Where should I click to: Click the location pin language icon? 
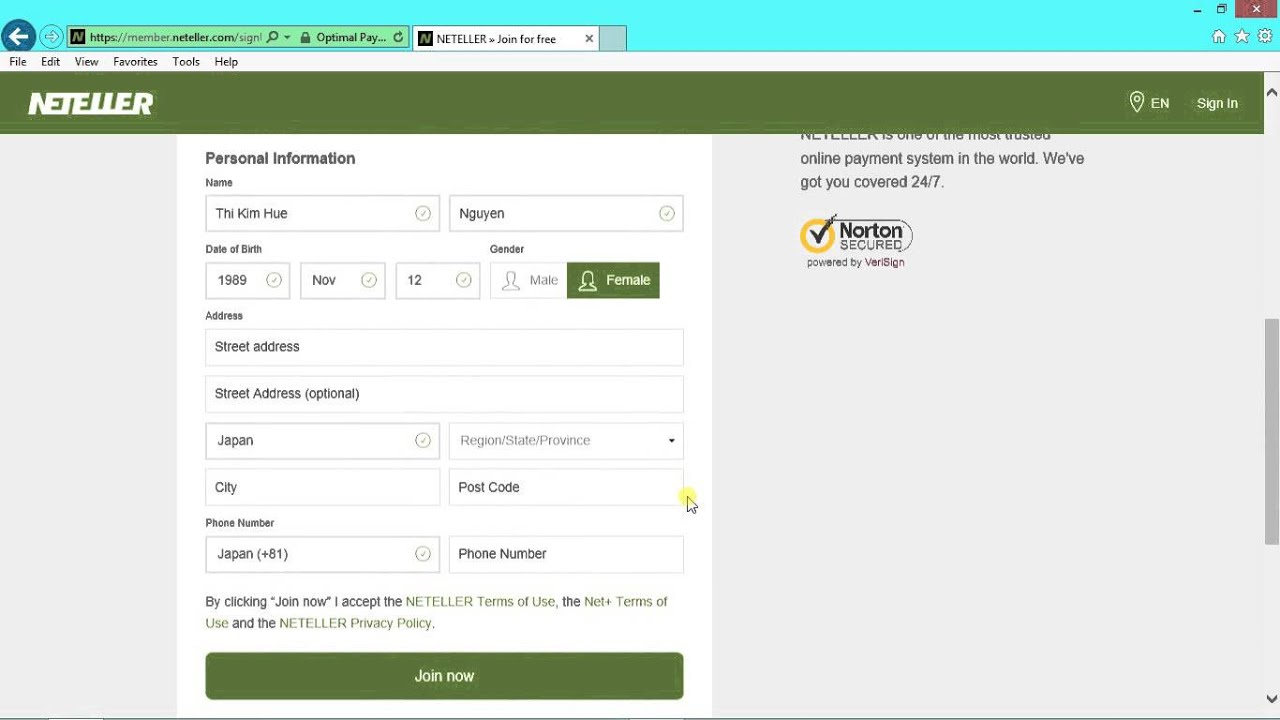pyautogui.click(x=1136, y=102)
